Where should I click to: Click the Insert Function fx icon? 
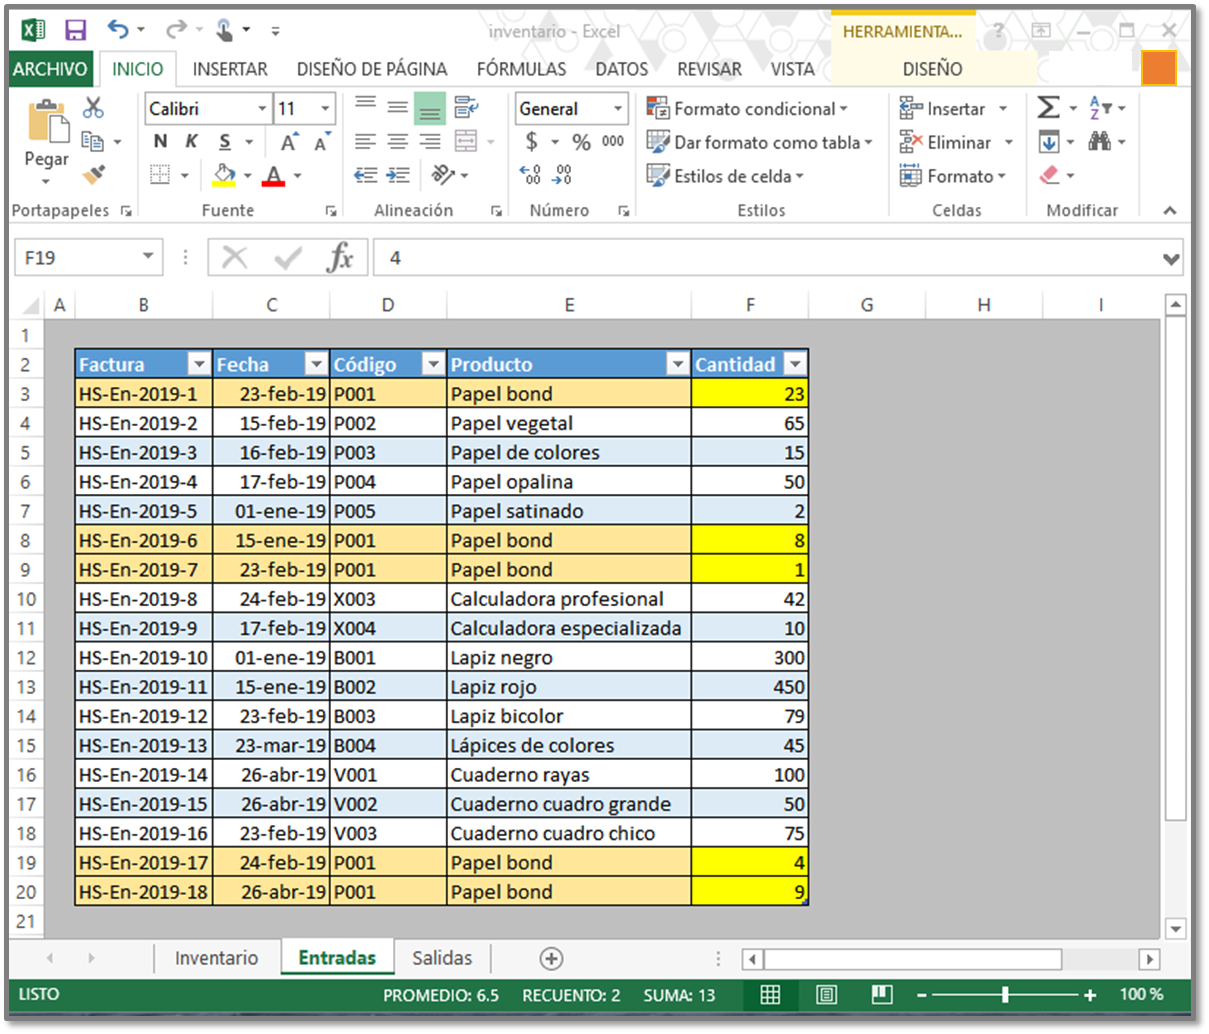(340, 258)
